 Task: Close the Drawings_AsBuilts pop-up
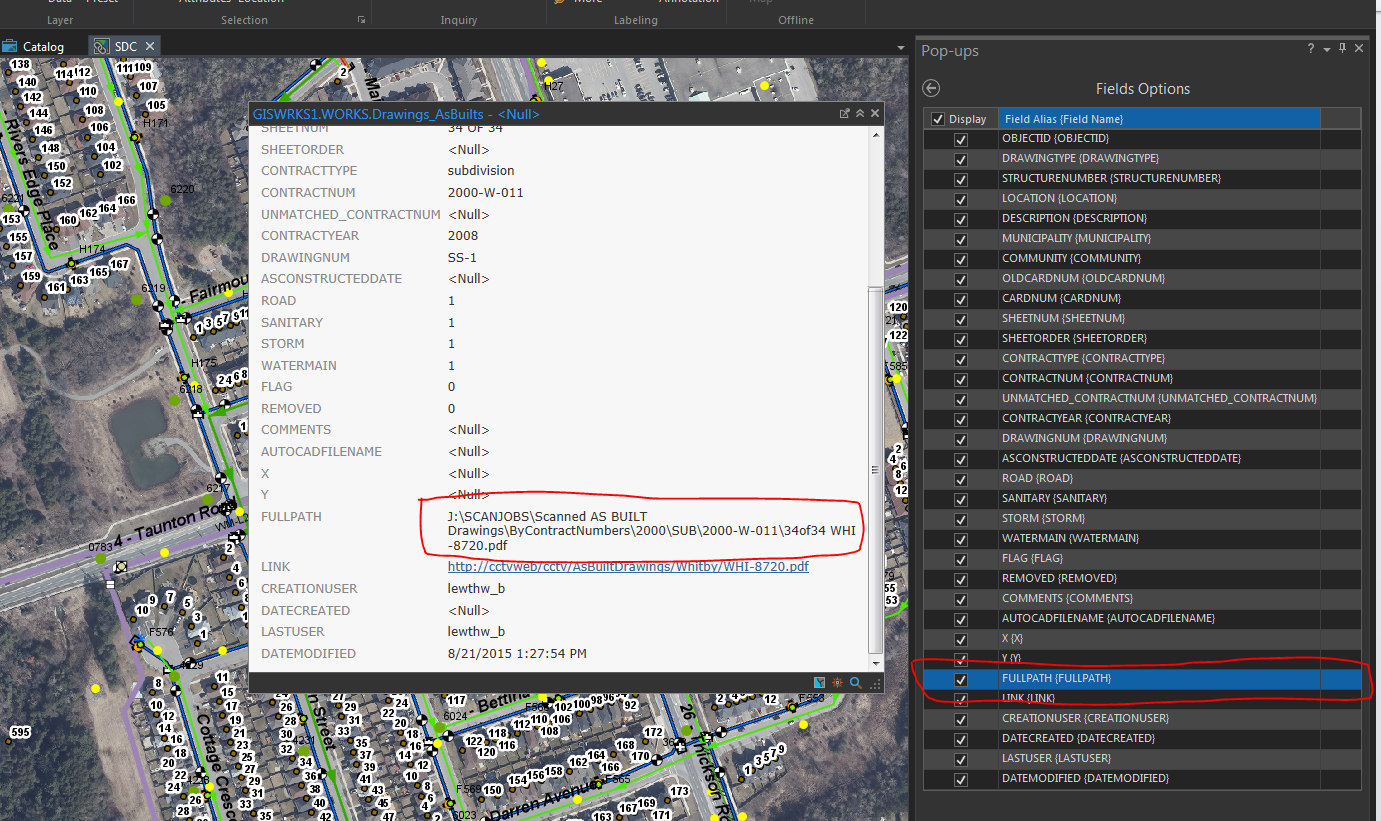pos(875,114)
